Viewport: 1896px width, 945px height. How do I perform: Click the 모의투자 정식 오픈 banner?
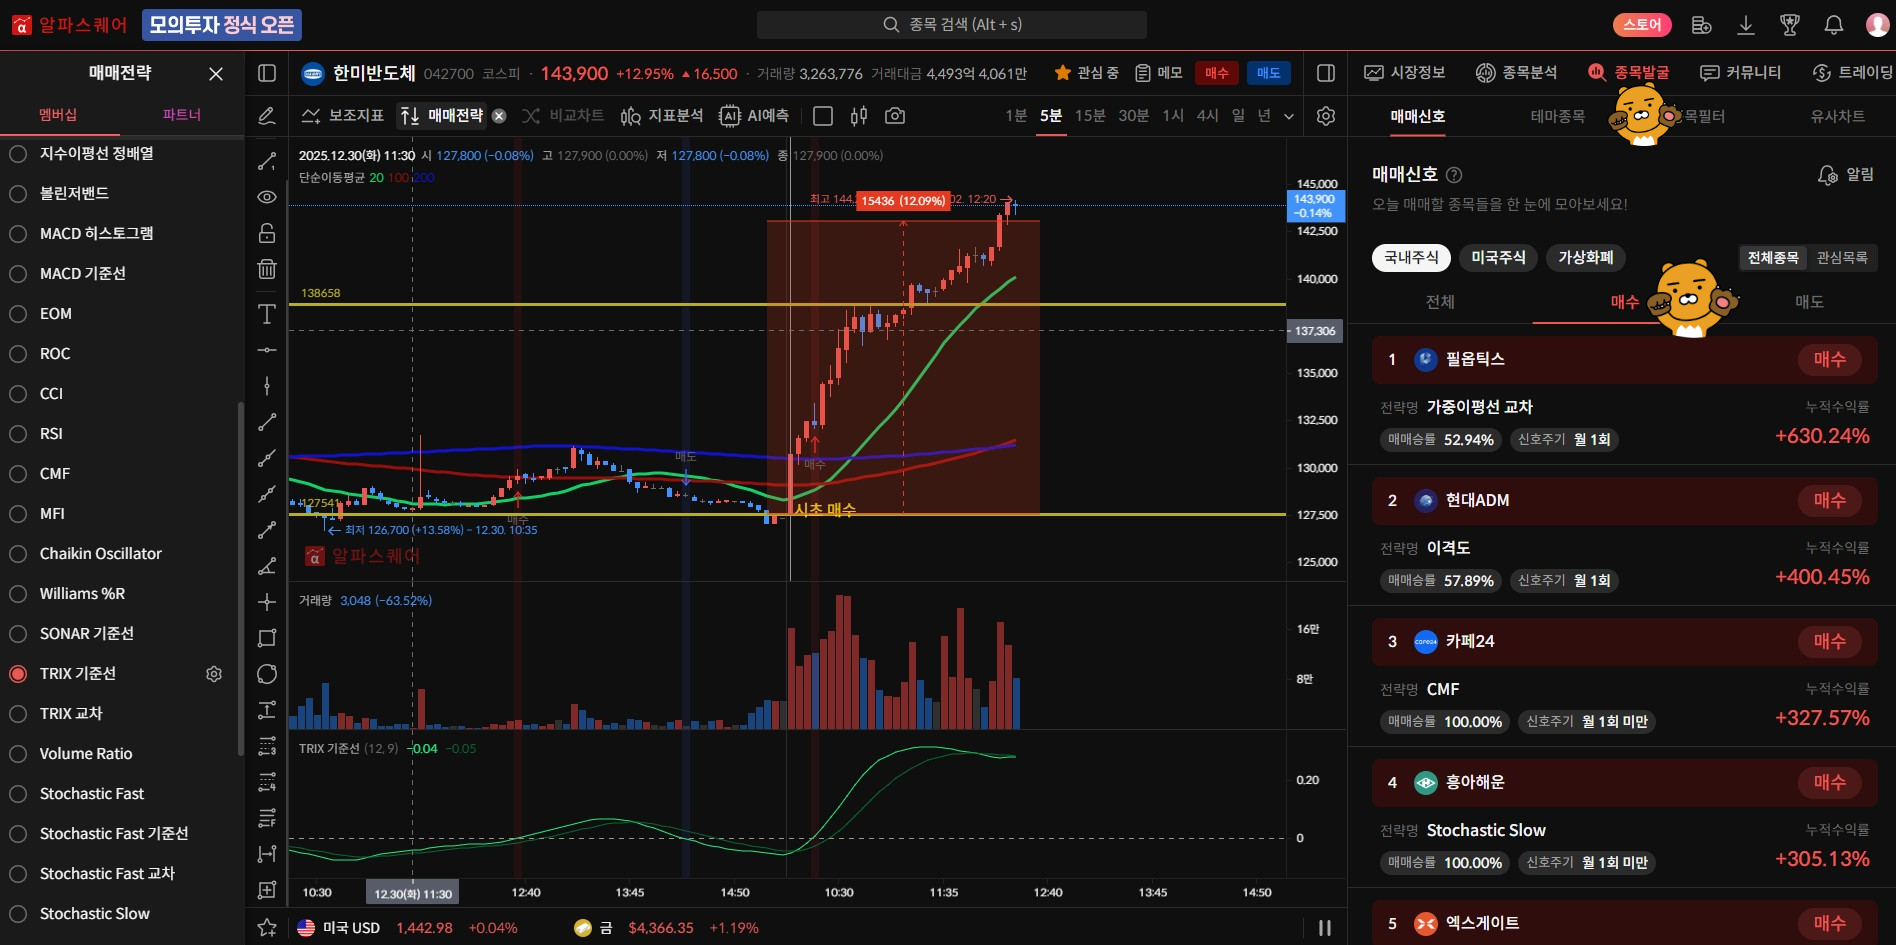tap(222, 25)
